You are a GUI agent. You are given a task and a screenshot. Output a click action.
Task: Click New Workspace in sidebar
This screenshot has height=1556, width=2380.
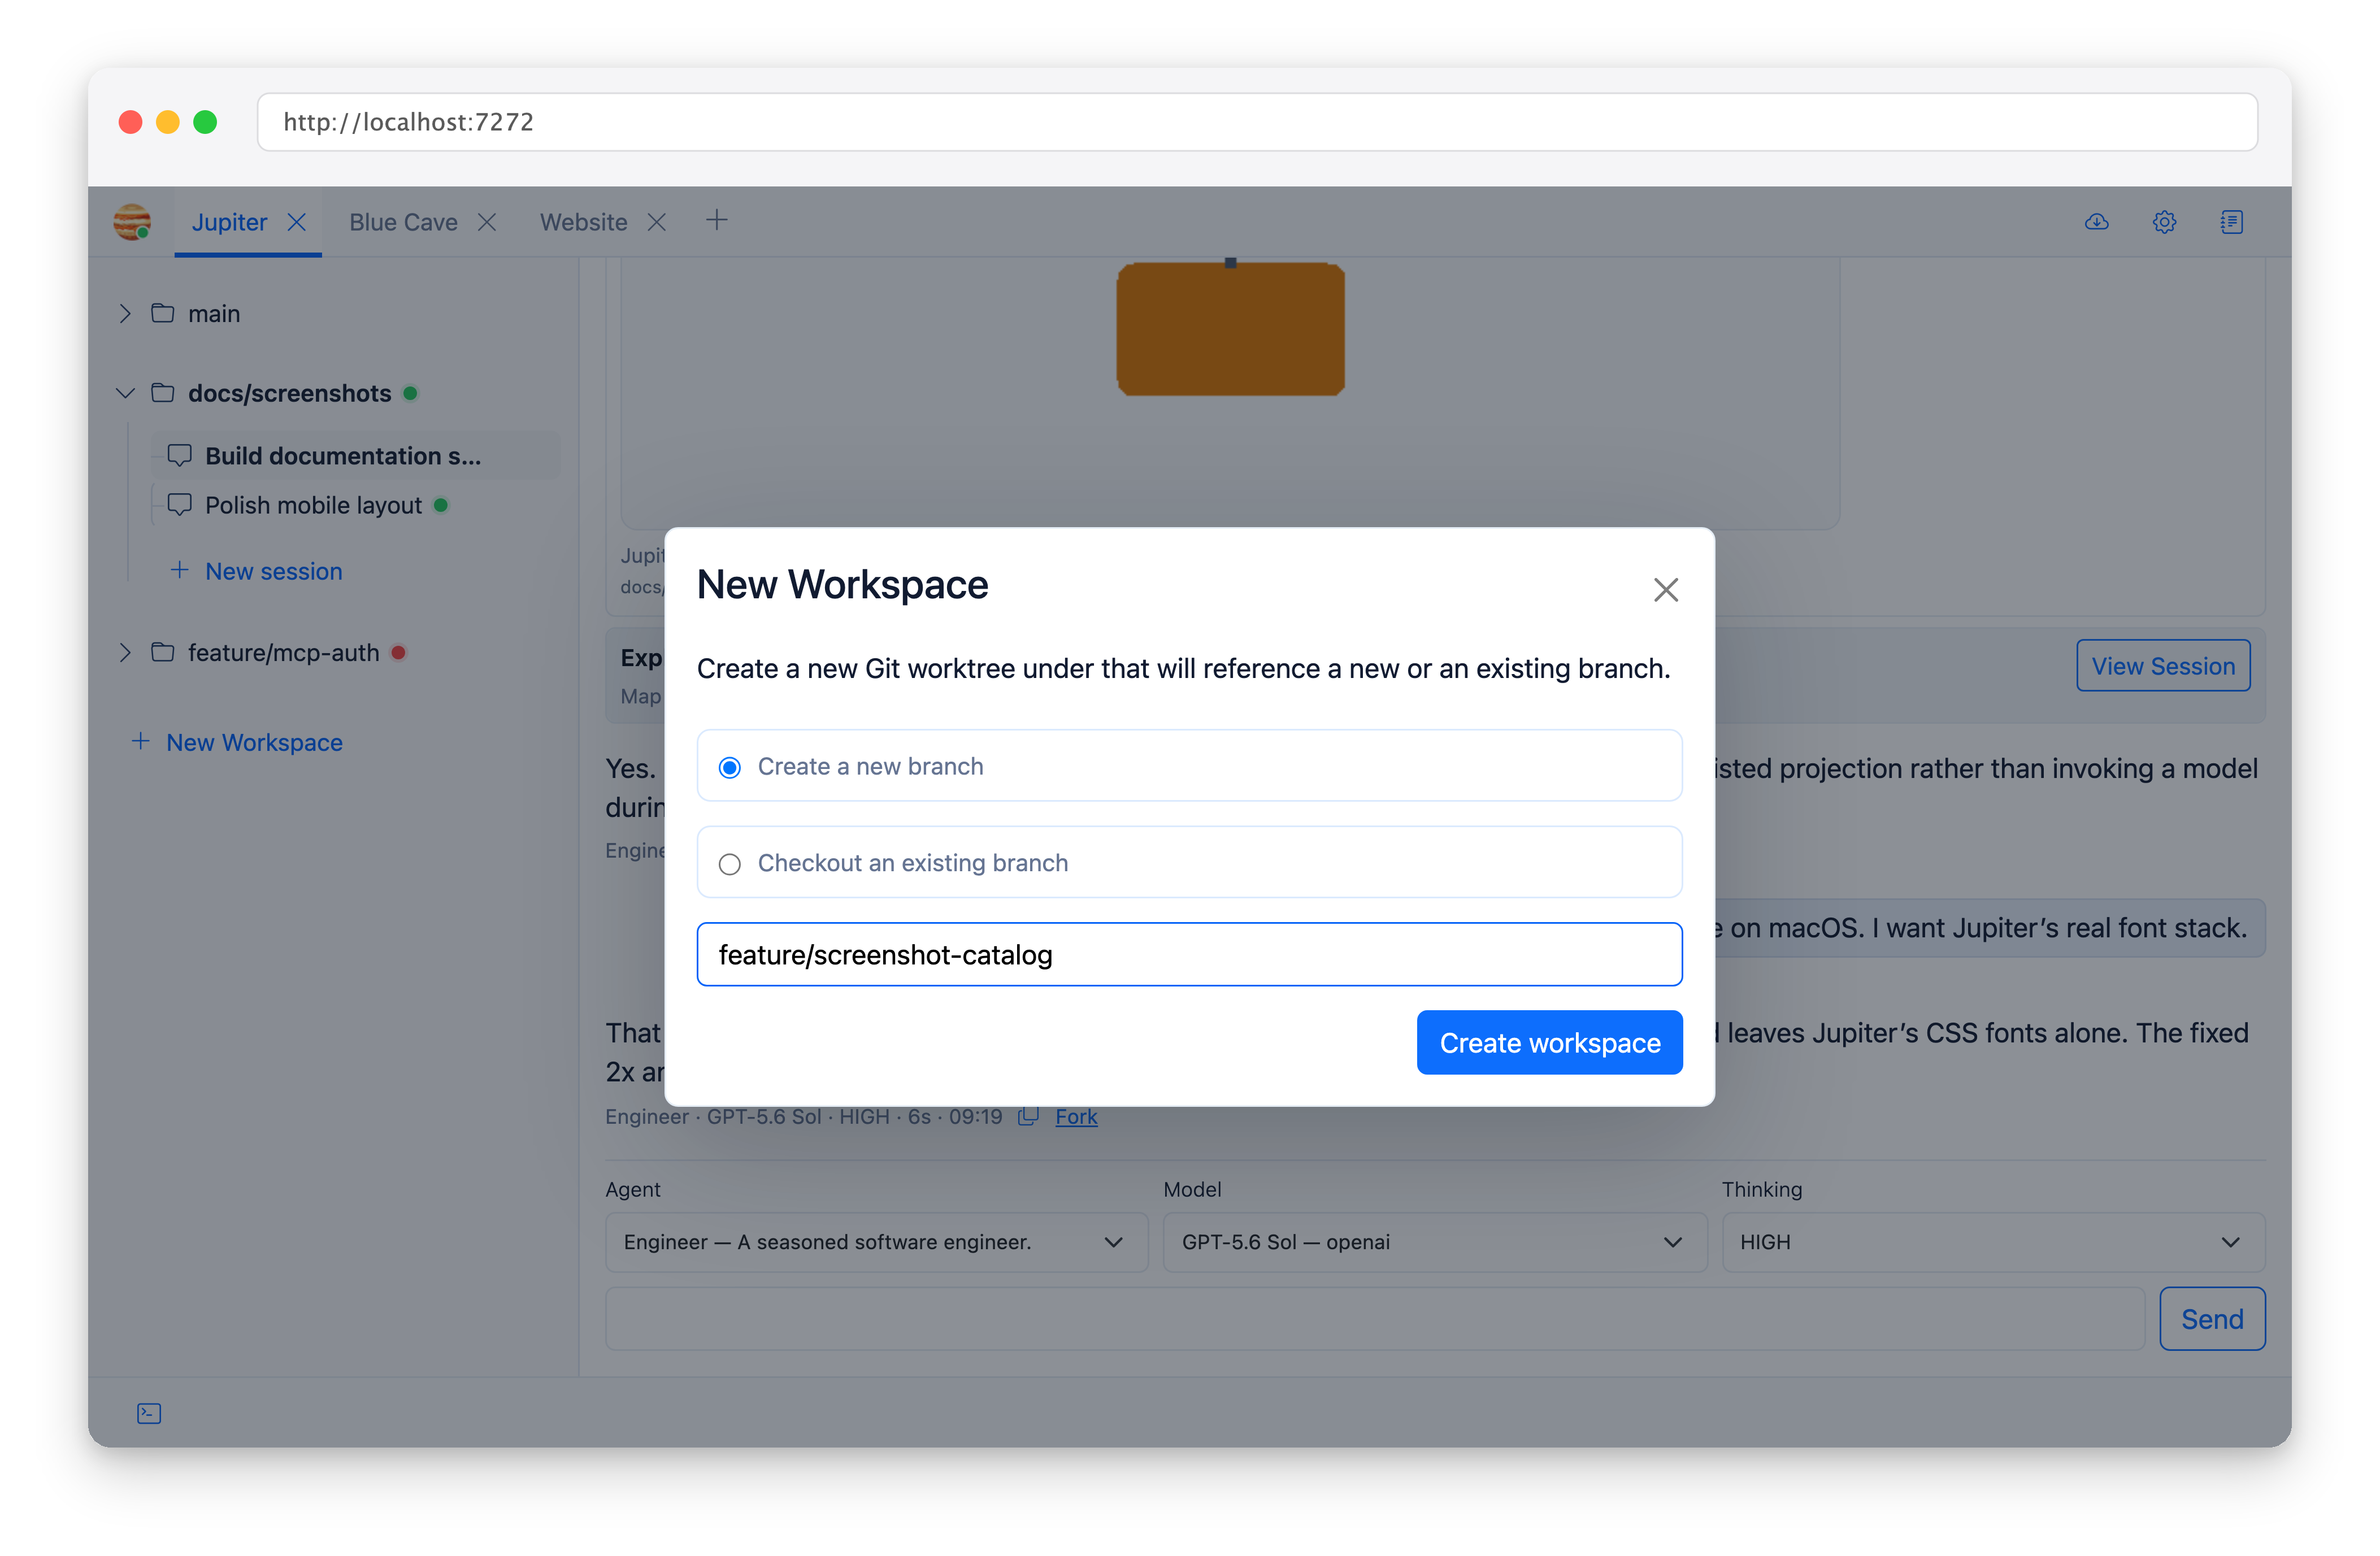237,742
